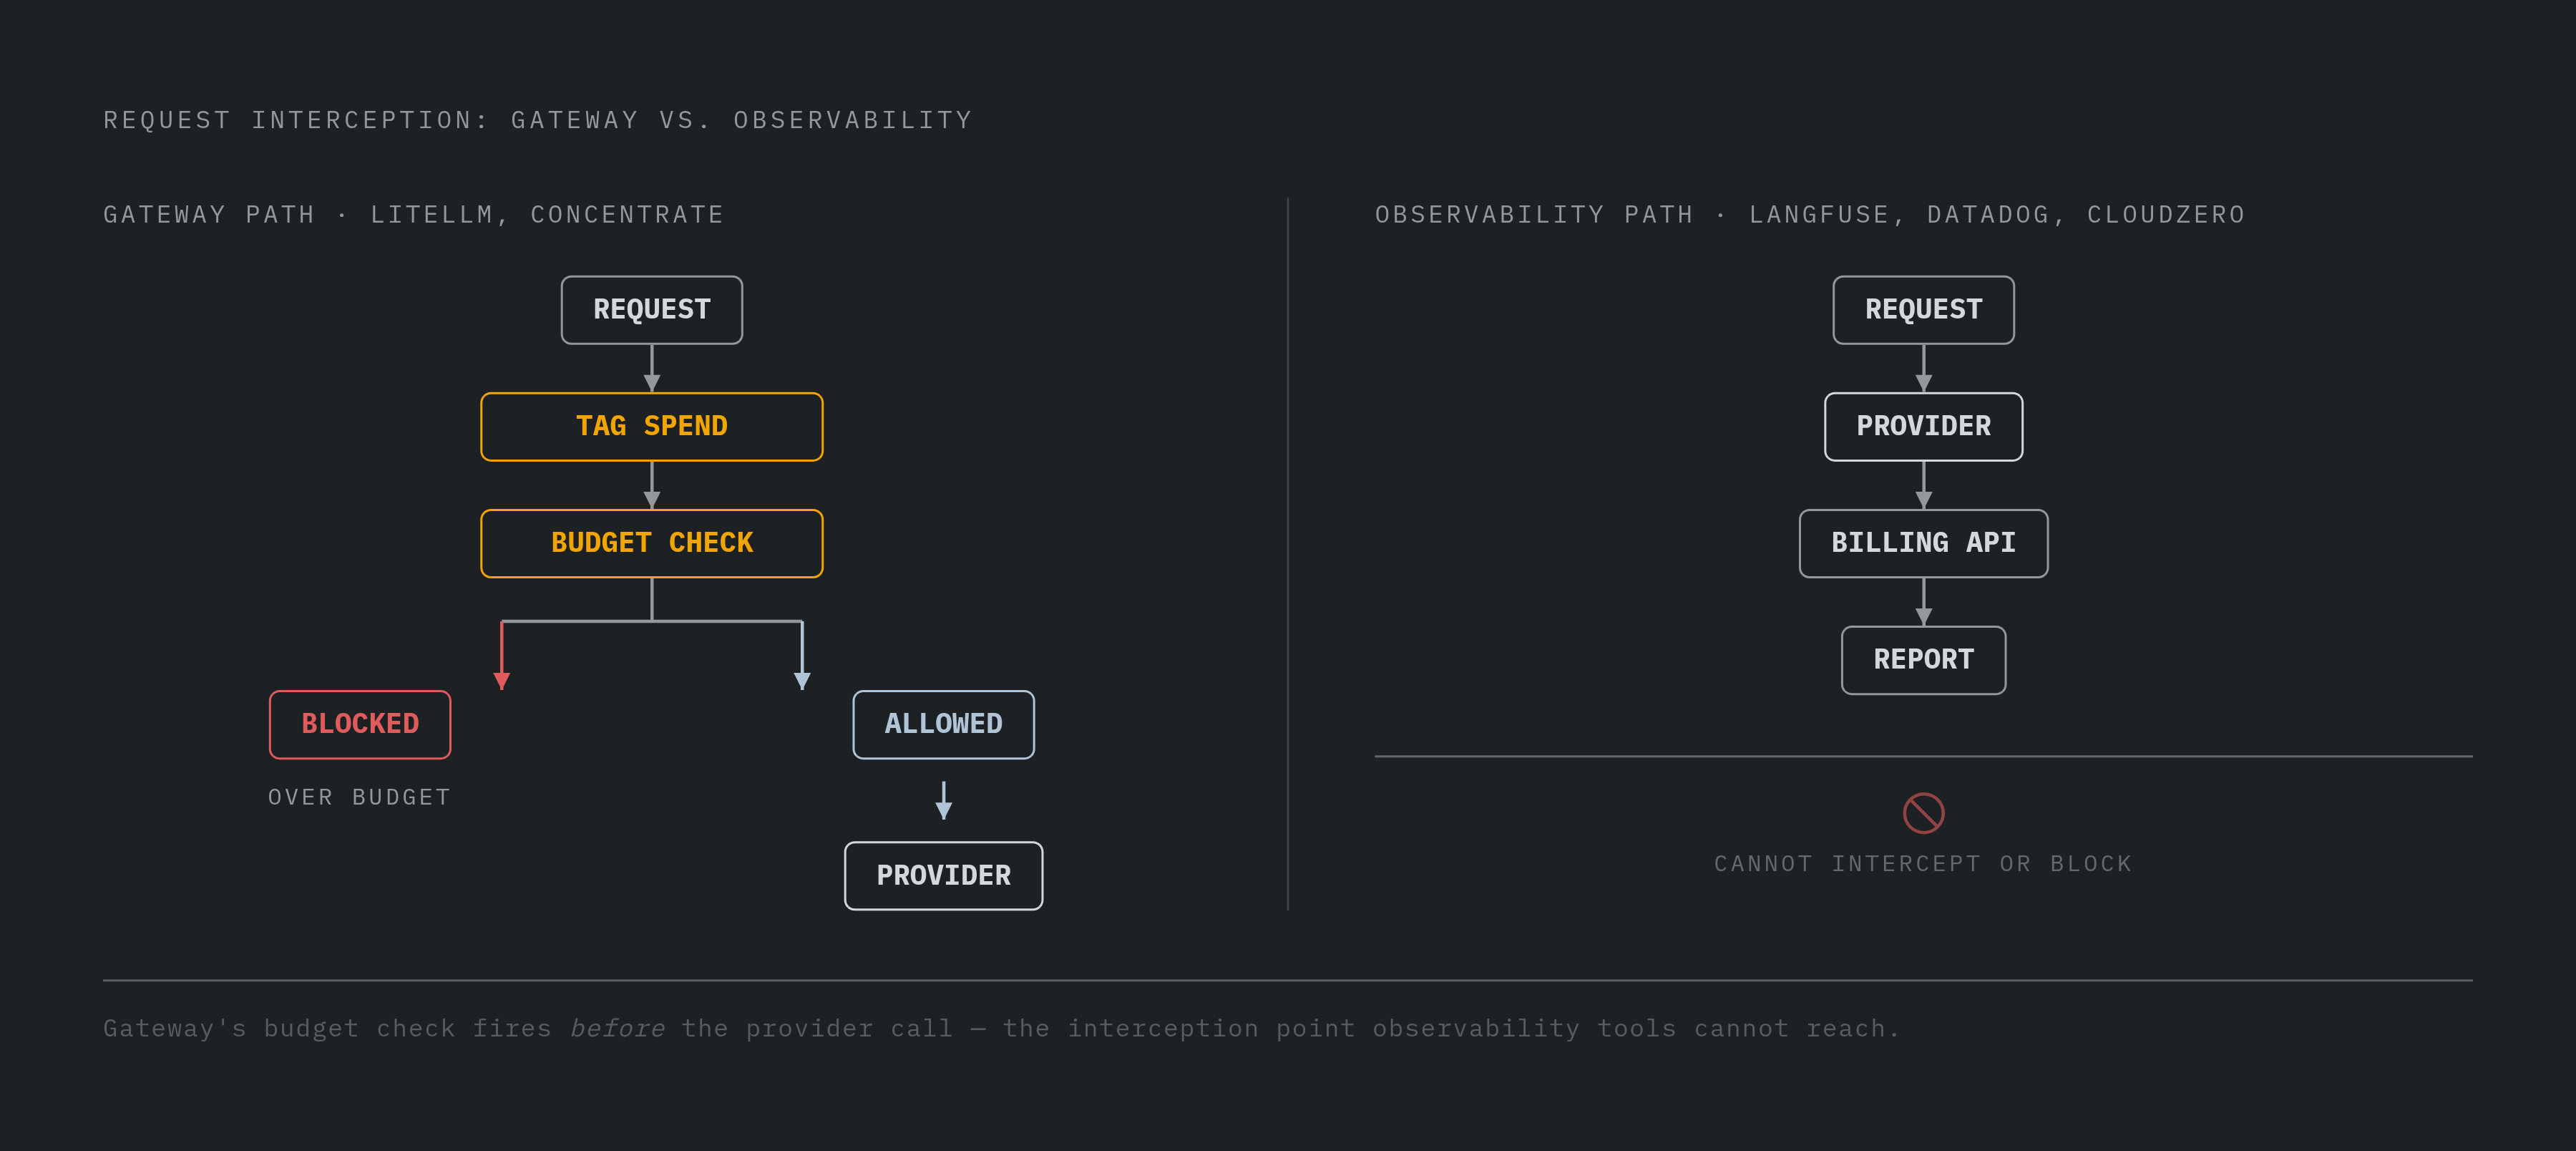Click the prohibited circle icon

[1923, 813]
